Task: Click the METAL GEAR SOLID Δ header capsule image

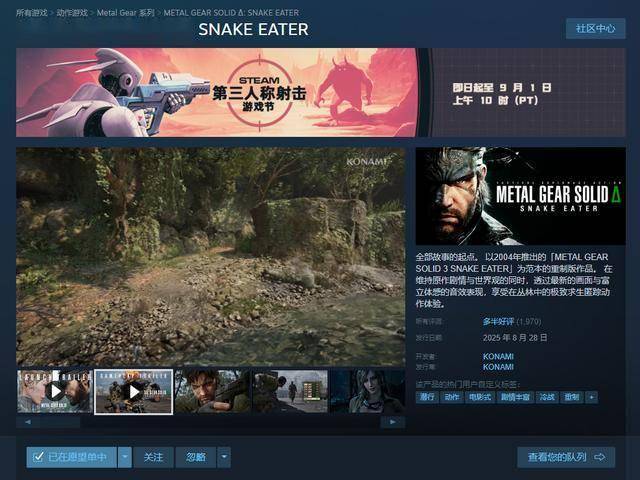Action: coord(520,196)
